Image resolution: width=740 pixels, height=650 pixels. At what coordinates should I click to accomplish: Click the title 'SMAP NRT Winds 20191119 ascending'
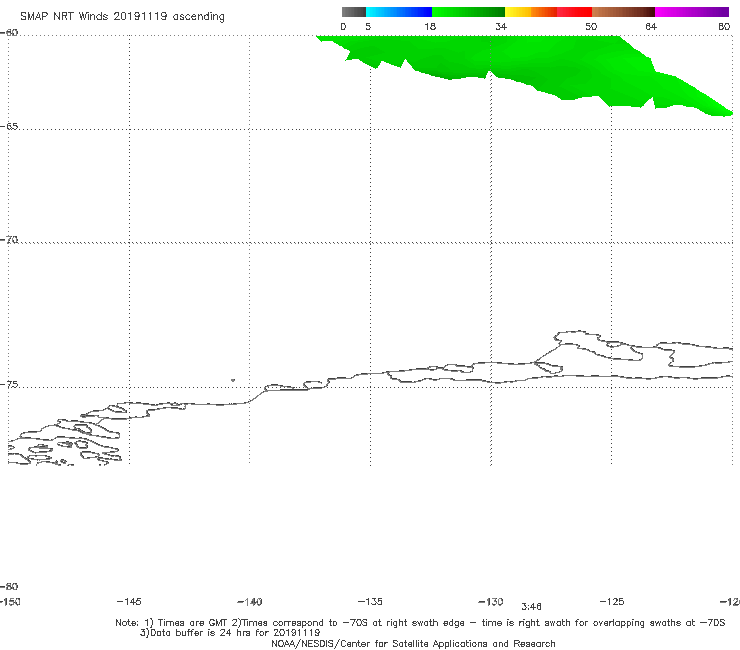(122, 16)
